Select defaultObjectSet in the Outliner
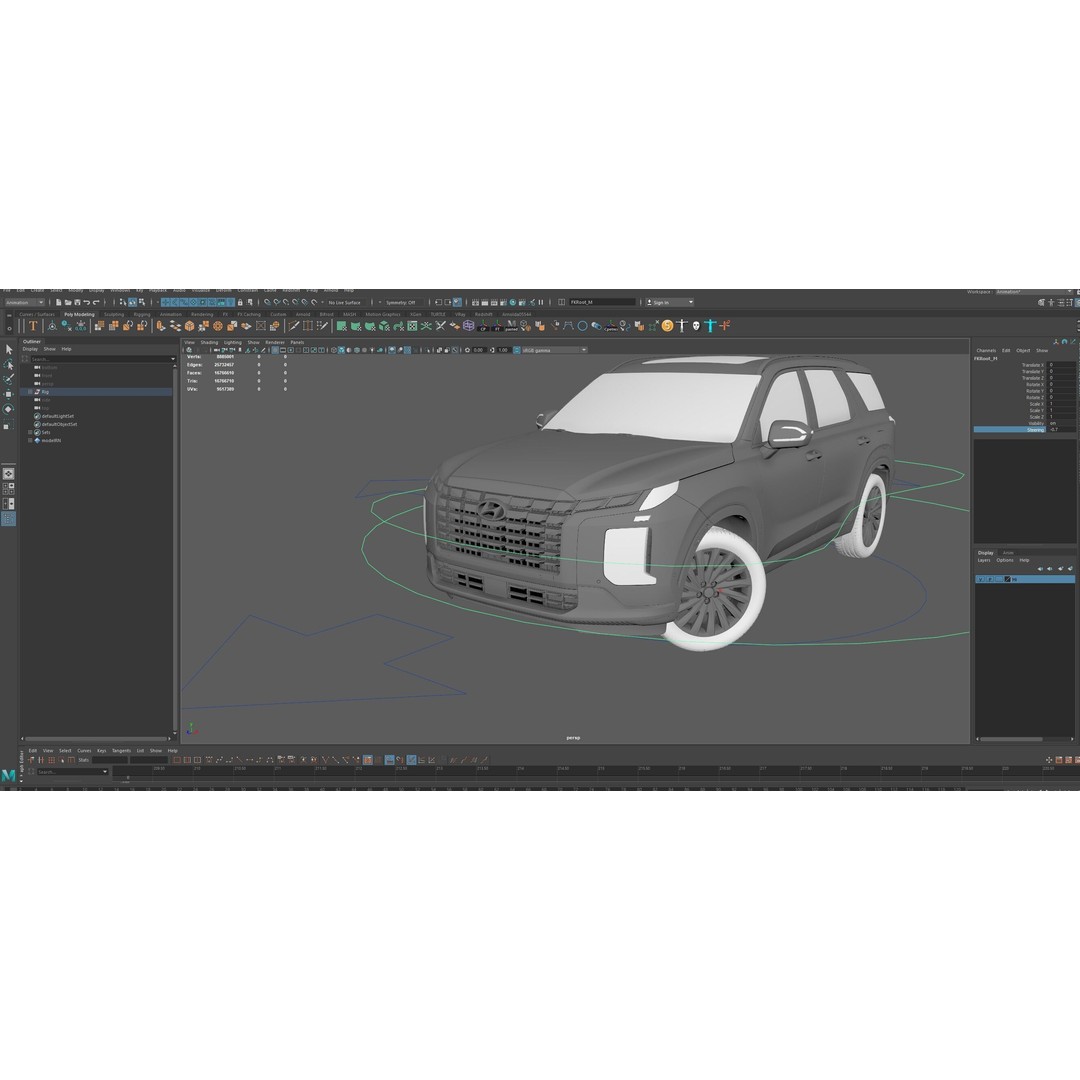The image size is (1080, 1080). click(x=59, y=424)
